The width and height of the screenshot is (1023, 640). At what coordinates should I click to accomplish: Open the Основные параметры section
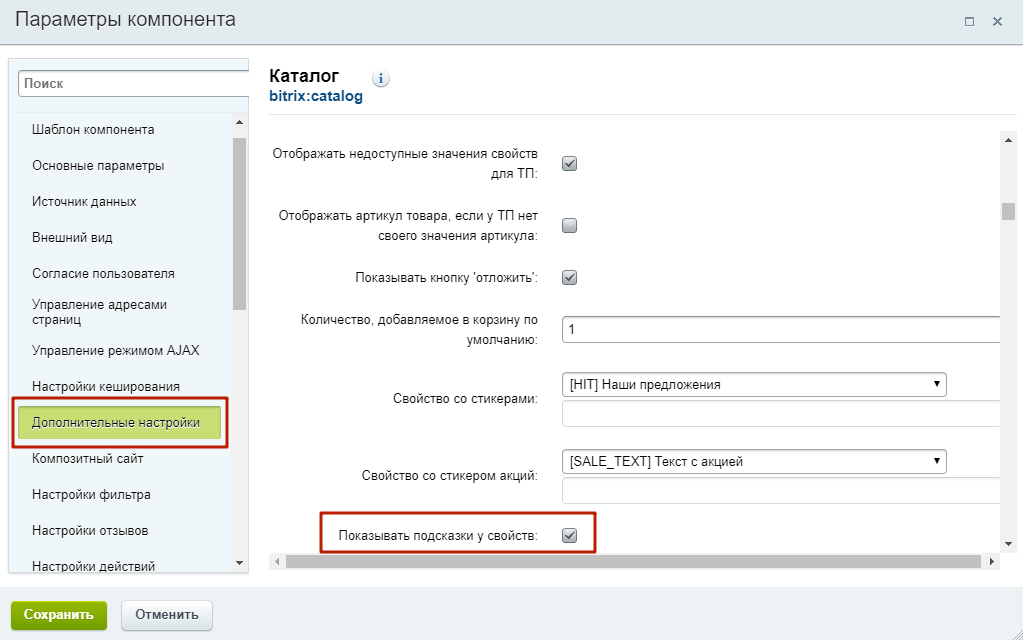point(98,166)
